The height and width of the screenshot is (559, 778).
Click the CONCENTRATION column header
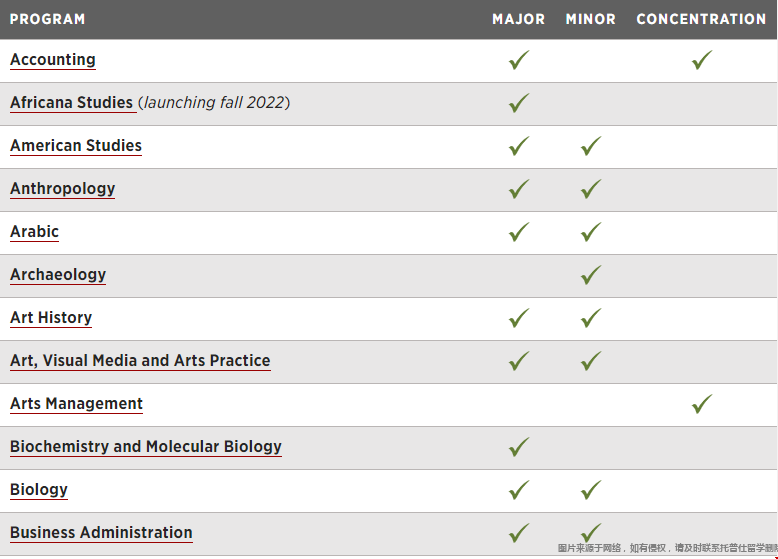[701, 19]
